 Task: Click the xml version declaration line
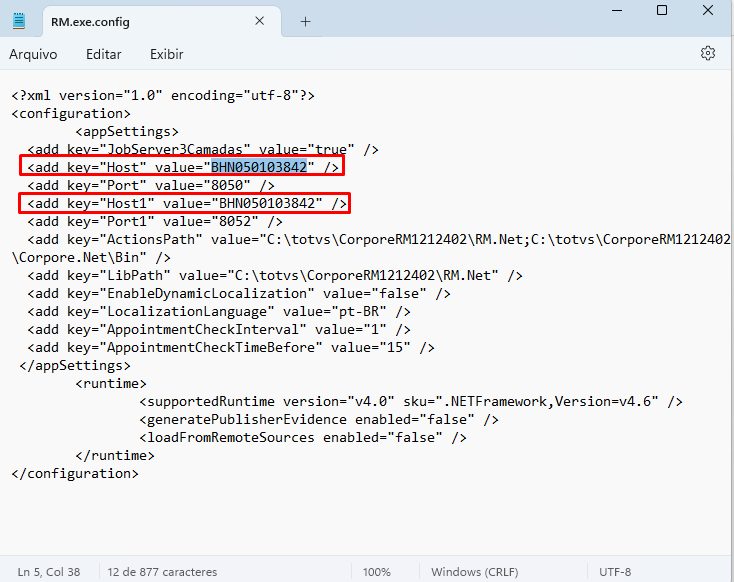(163, 96)
